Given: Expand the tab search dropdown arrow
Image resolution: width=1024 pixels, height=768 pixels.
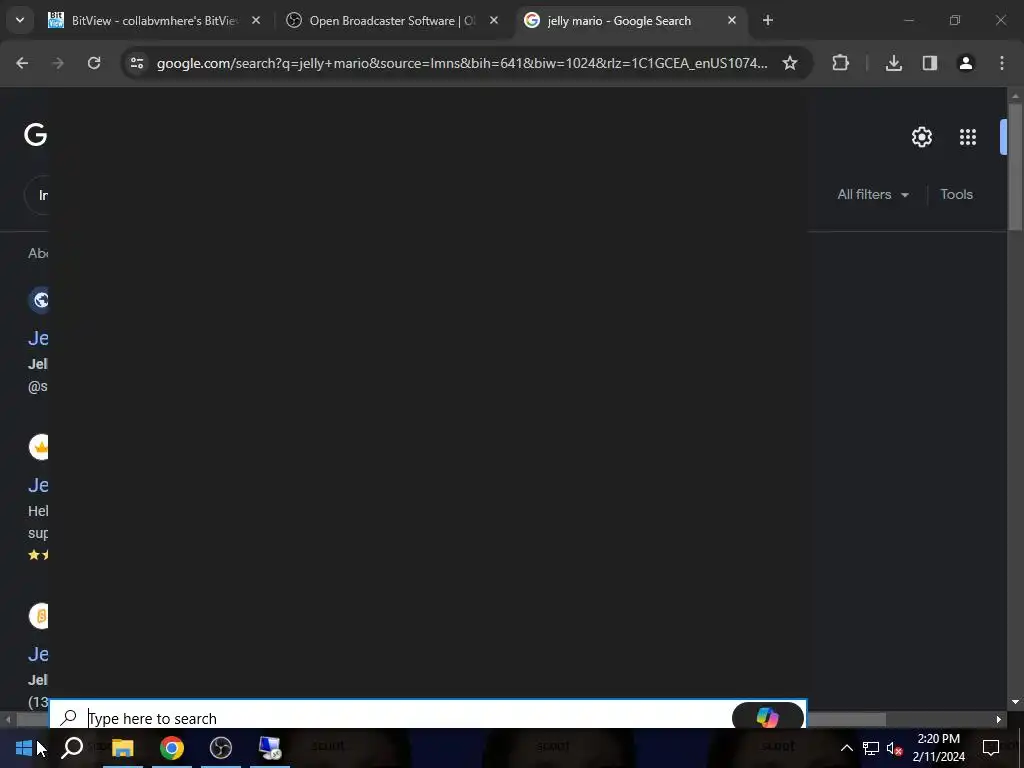Looking at the screenshot, I should [x=20, y=20].
